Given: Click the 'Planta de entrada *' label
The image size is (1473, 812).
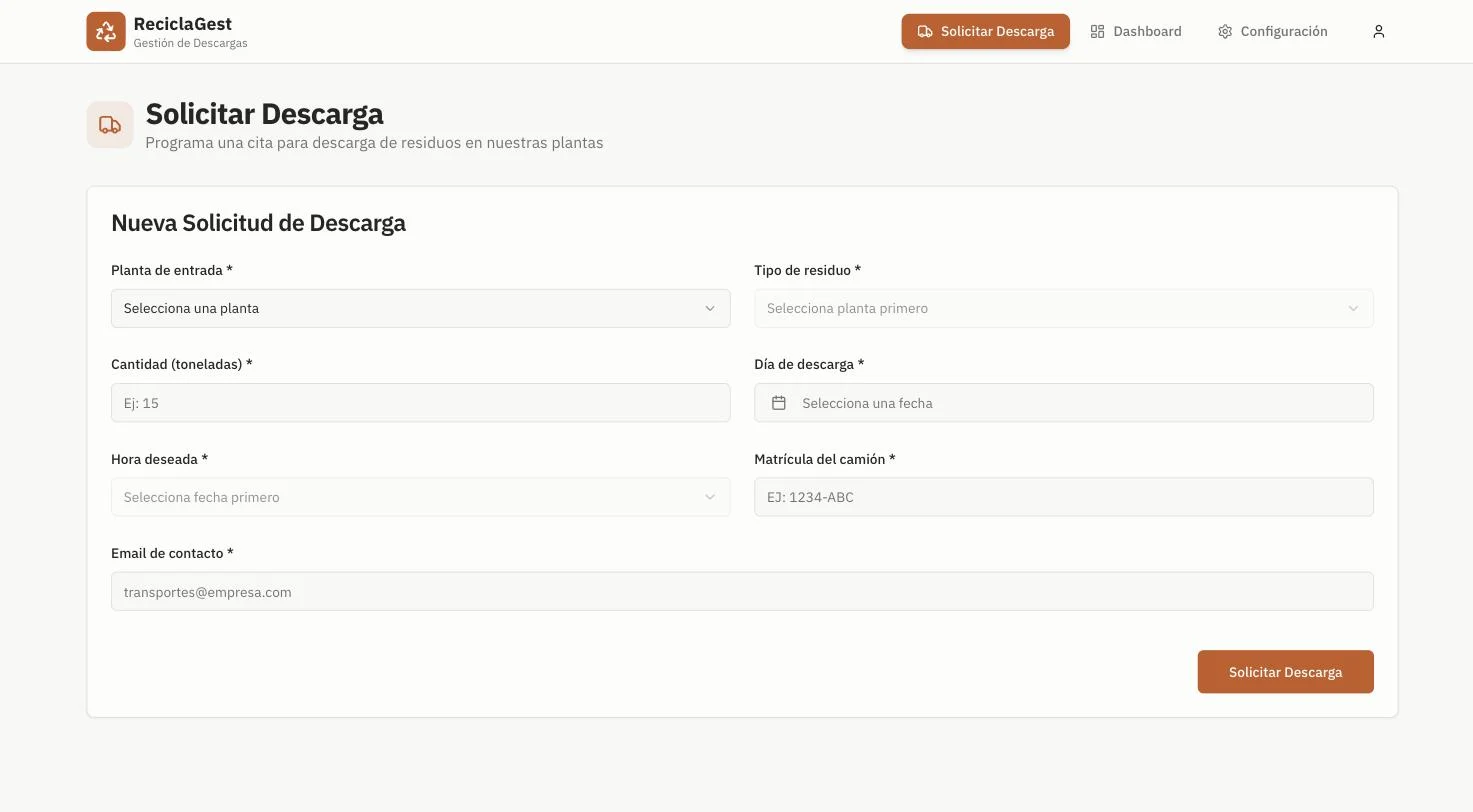Looking at the screenshot, I should pos(172,270).
